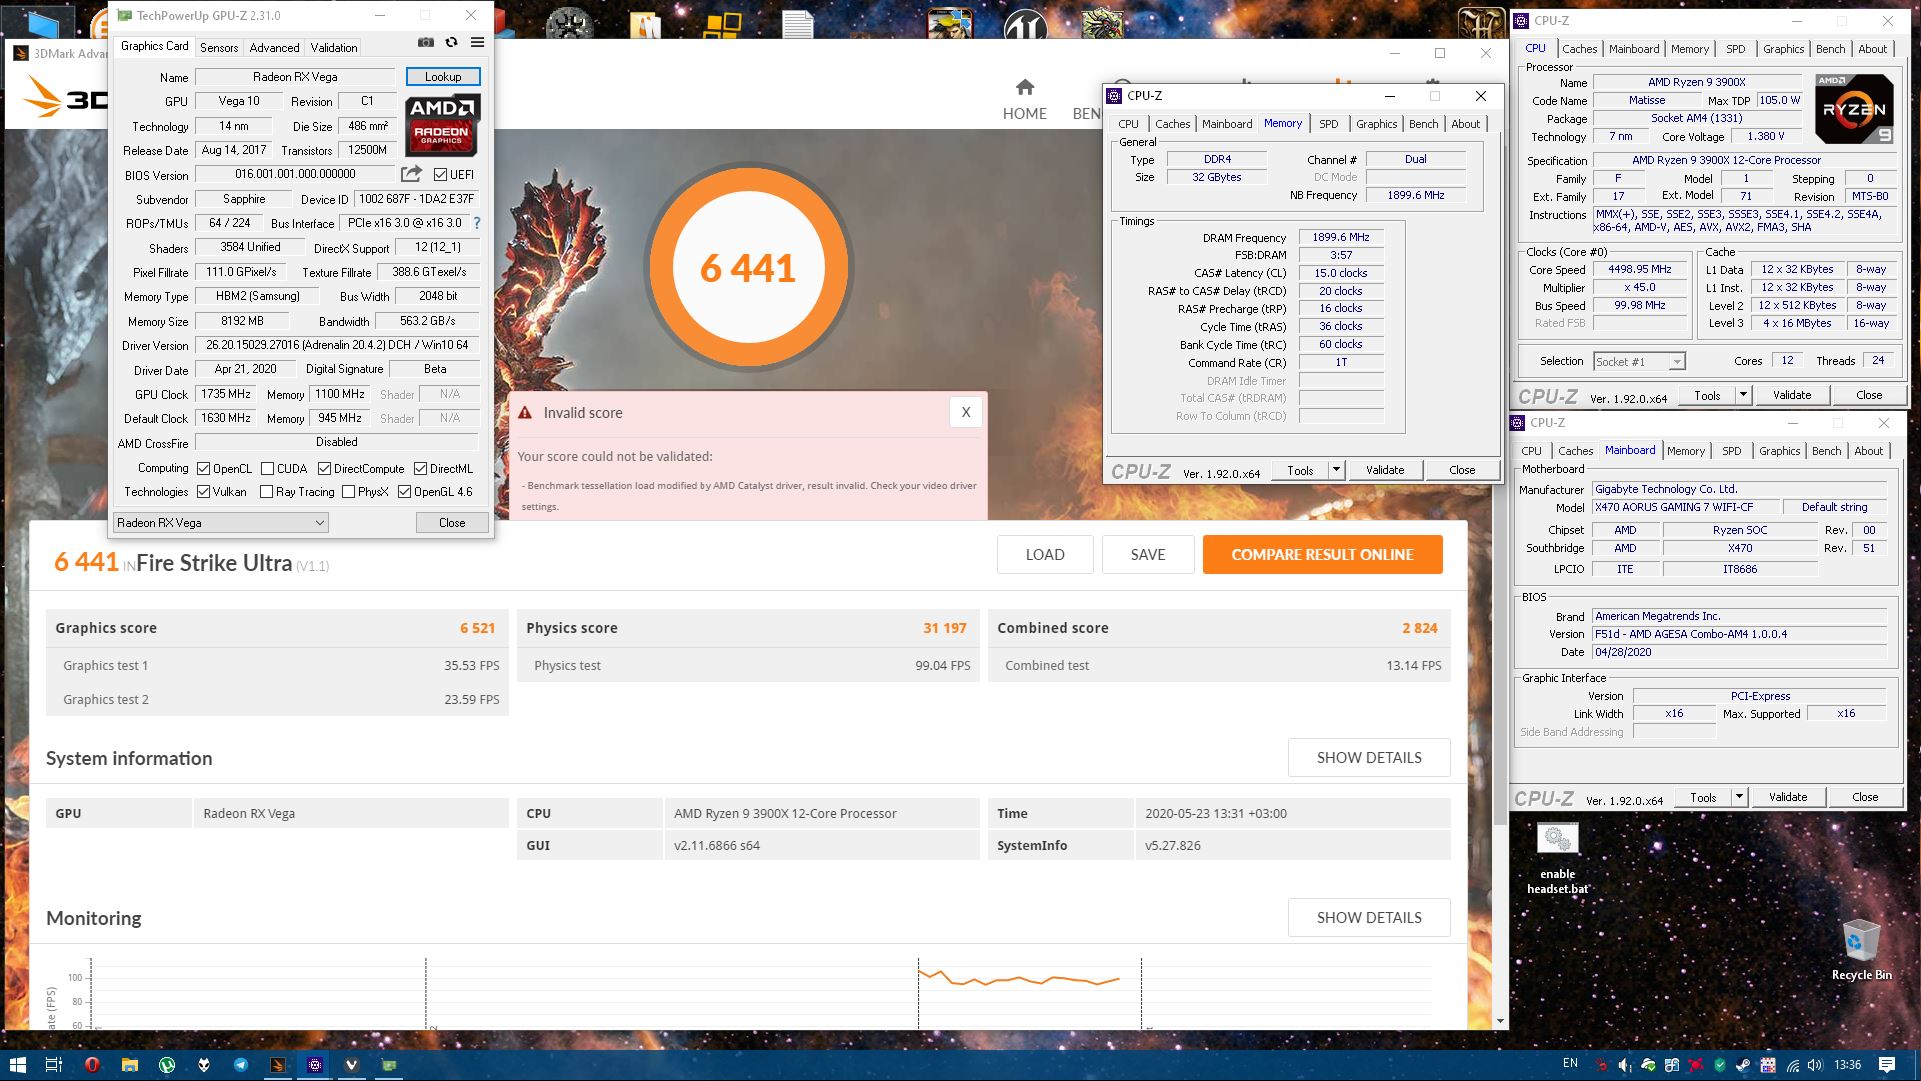
Task: Open the Radeon RX Vega GPU selector dropdown
Action: point(220,522)
